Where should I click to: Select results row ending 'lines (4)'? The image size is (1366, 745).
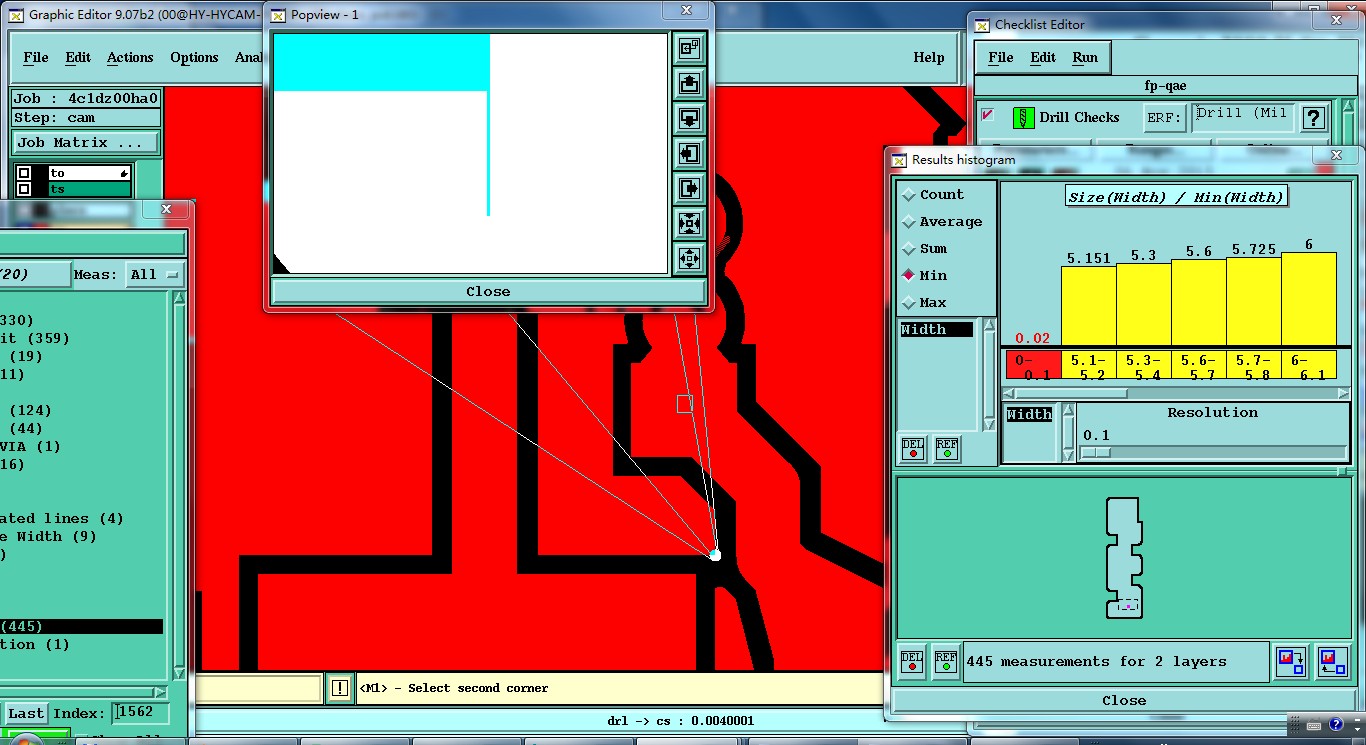pos(62,518)
